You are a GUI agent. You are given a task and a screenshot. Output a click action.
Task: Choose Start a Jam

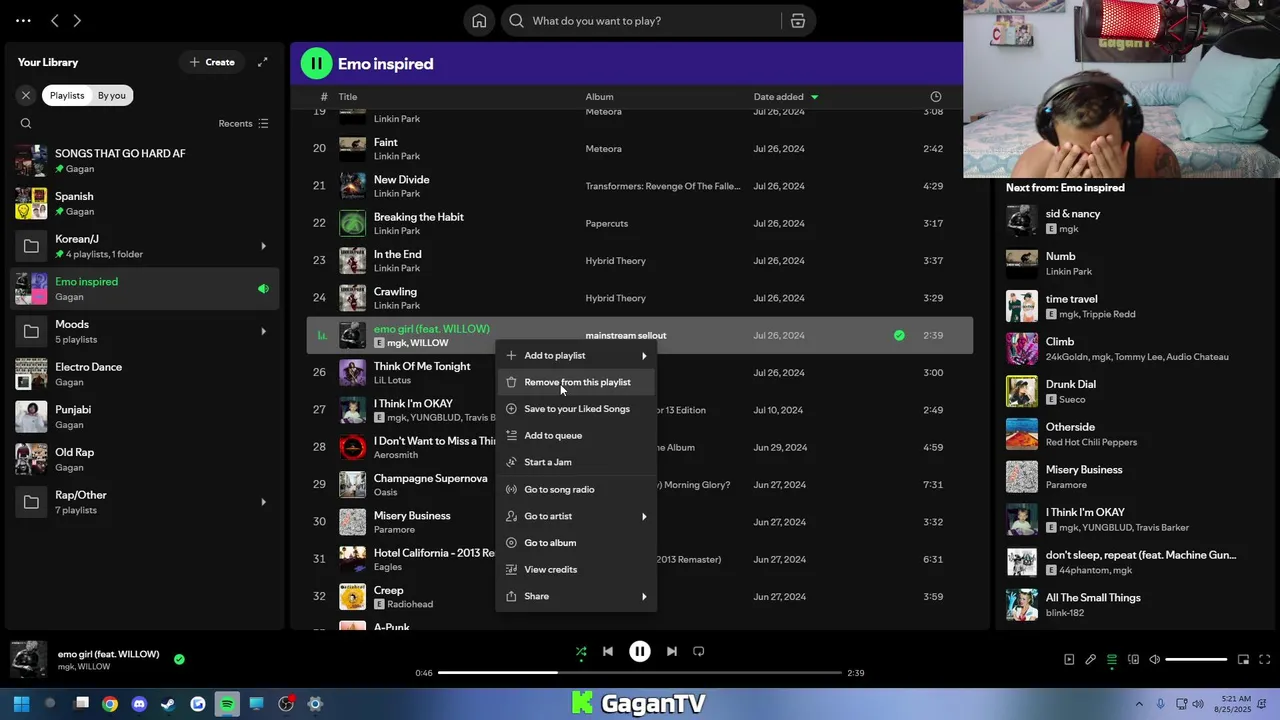(x=576, y=462)
